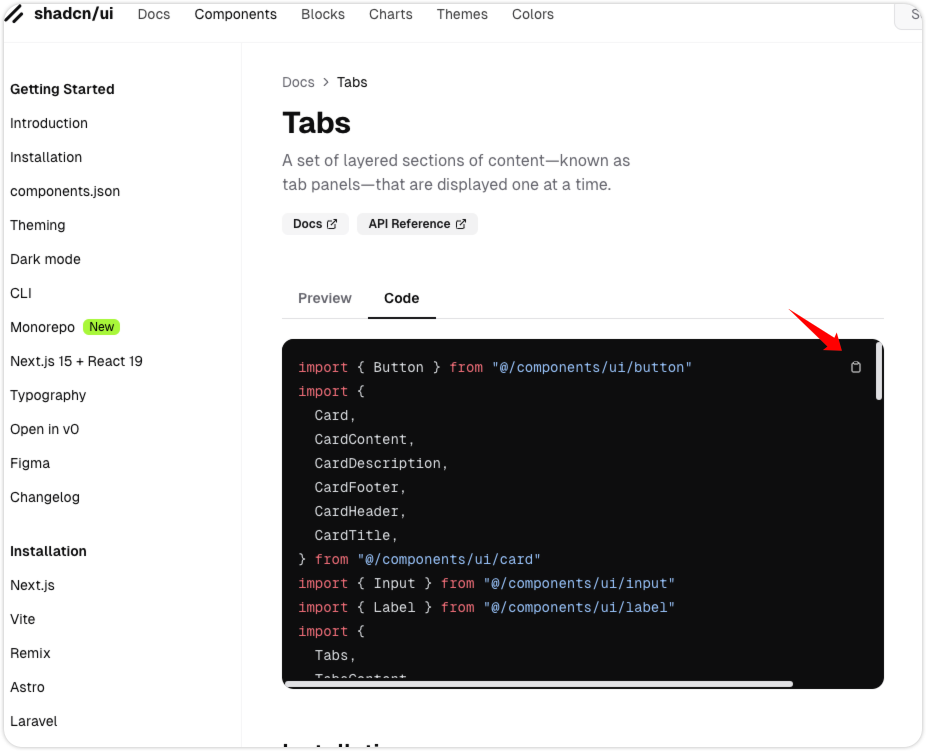Open the Getting Started Installation page in the sidebar
This screenshot has width=926, height=751.
coord(46,157)
